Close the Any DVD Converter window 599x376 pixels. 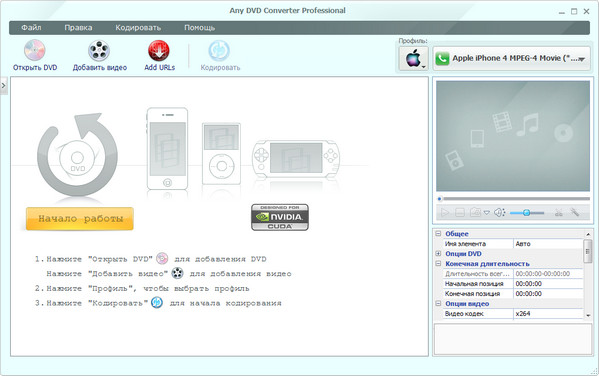[x=586, y=12]
